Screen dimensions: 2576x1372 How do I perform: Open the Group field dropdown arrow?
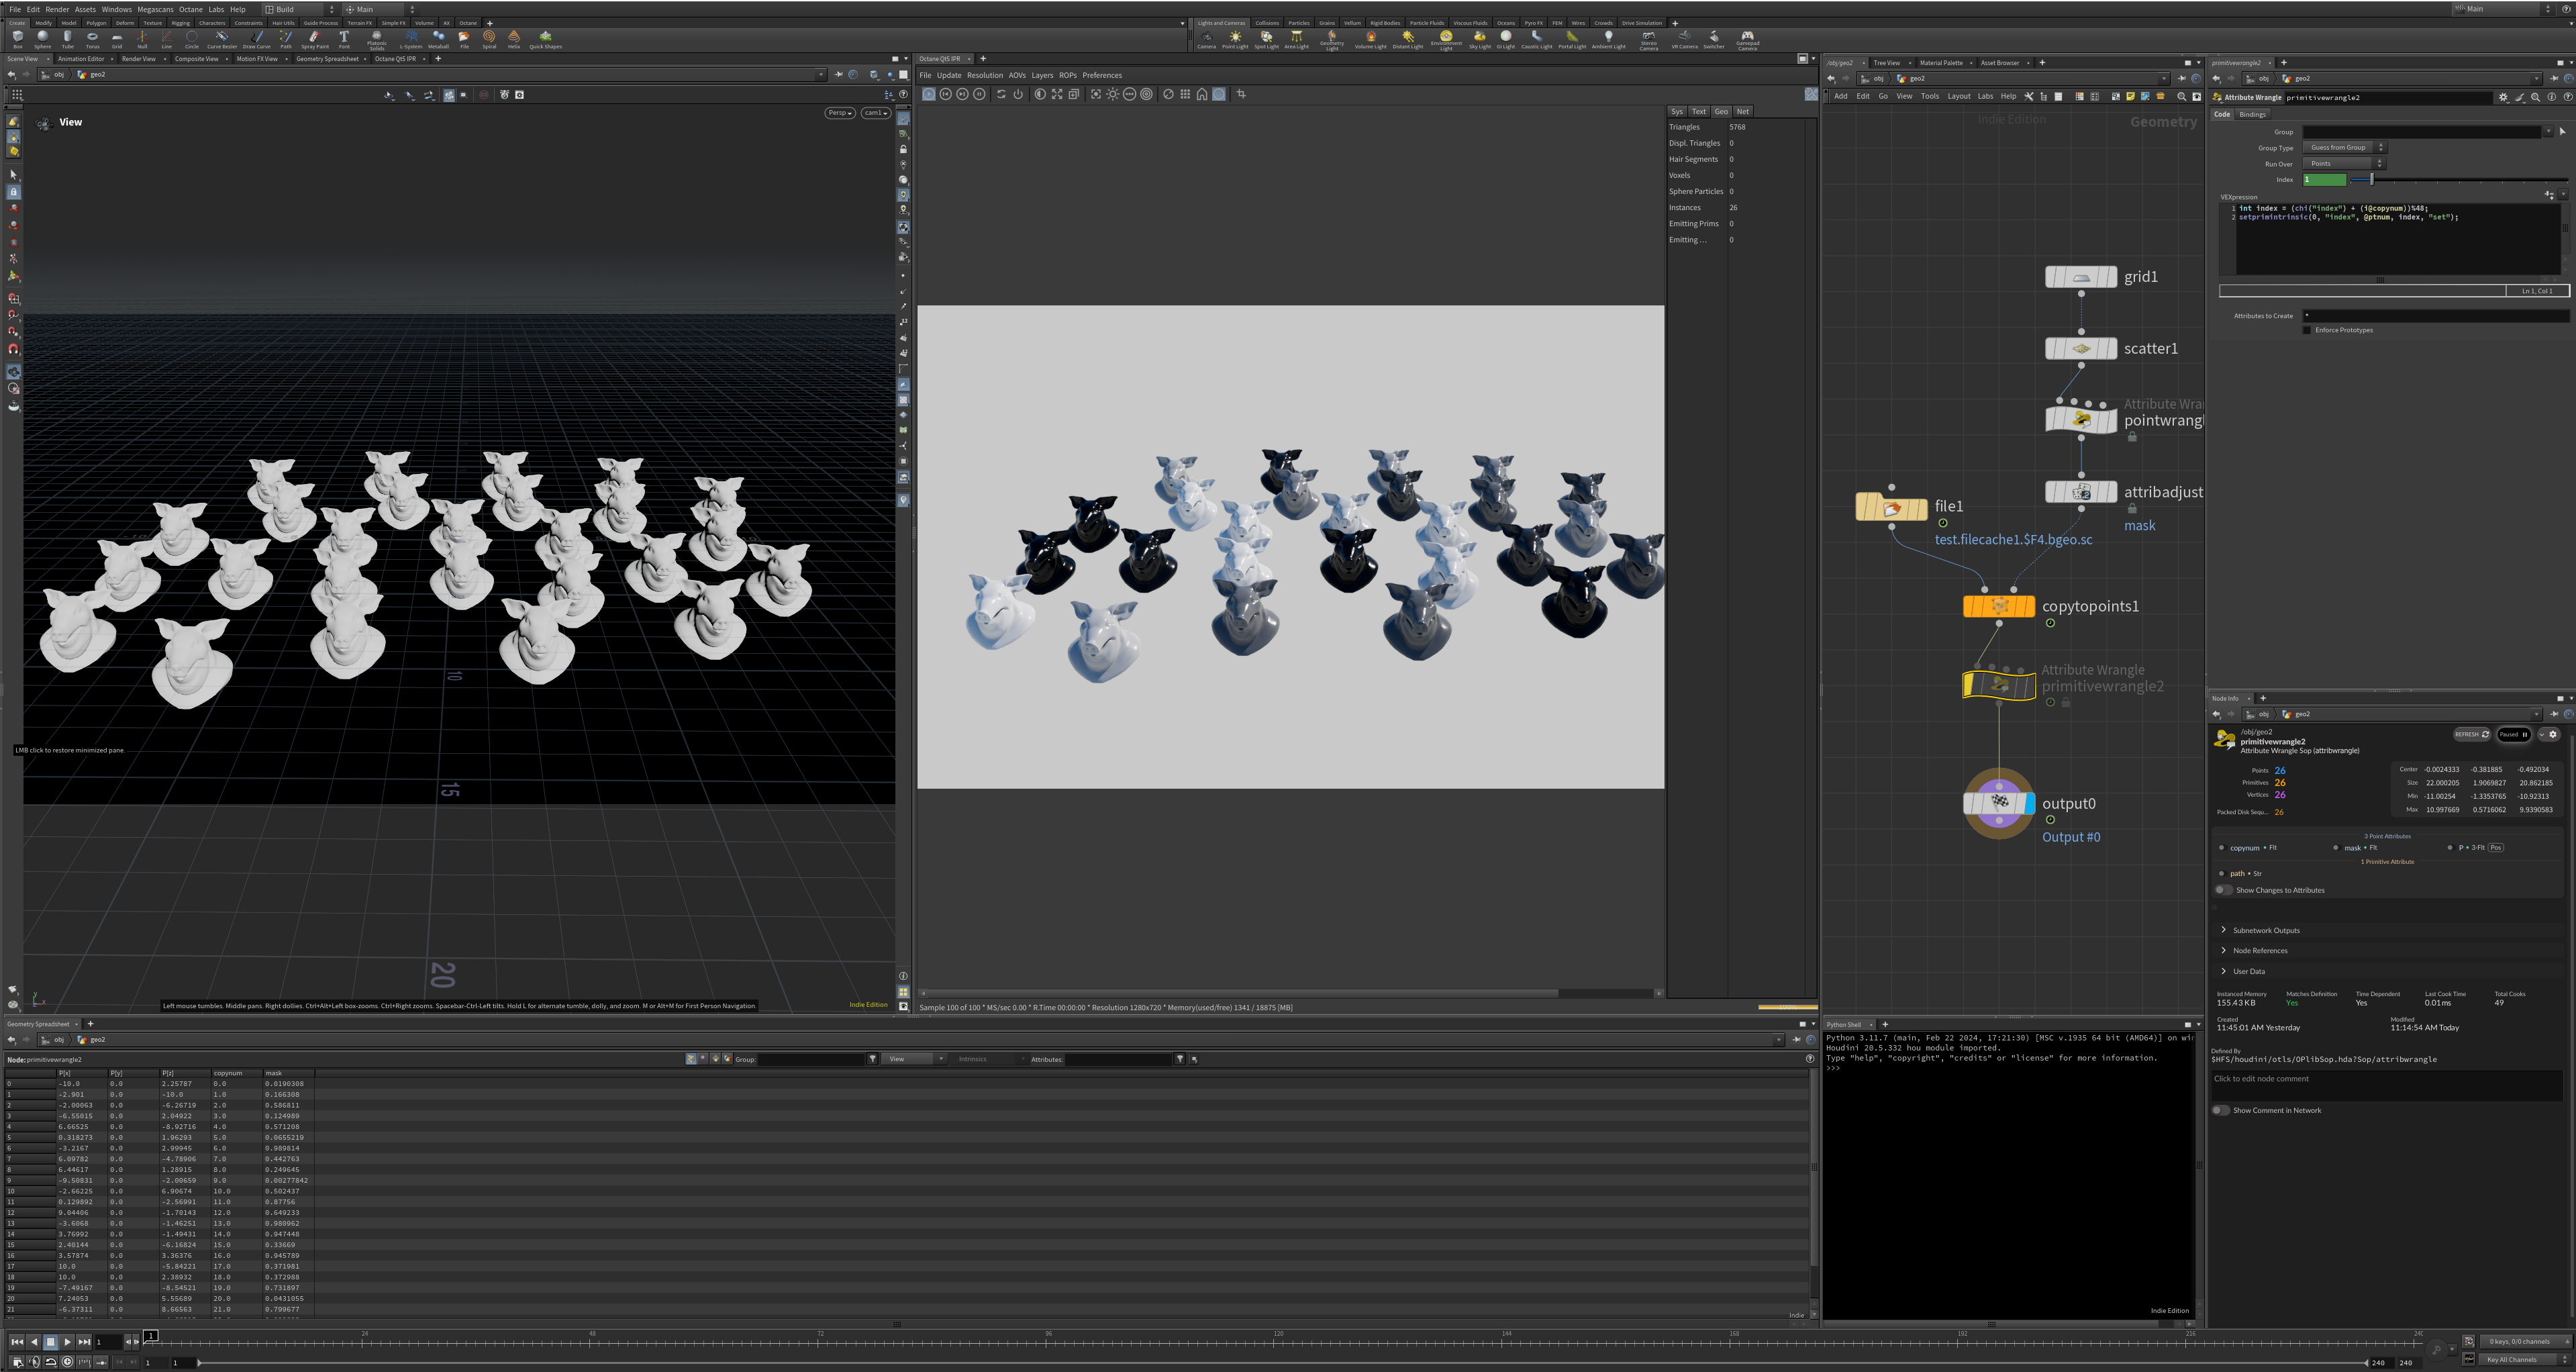pos(2548,132)
